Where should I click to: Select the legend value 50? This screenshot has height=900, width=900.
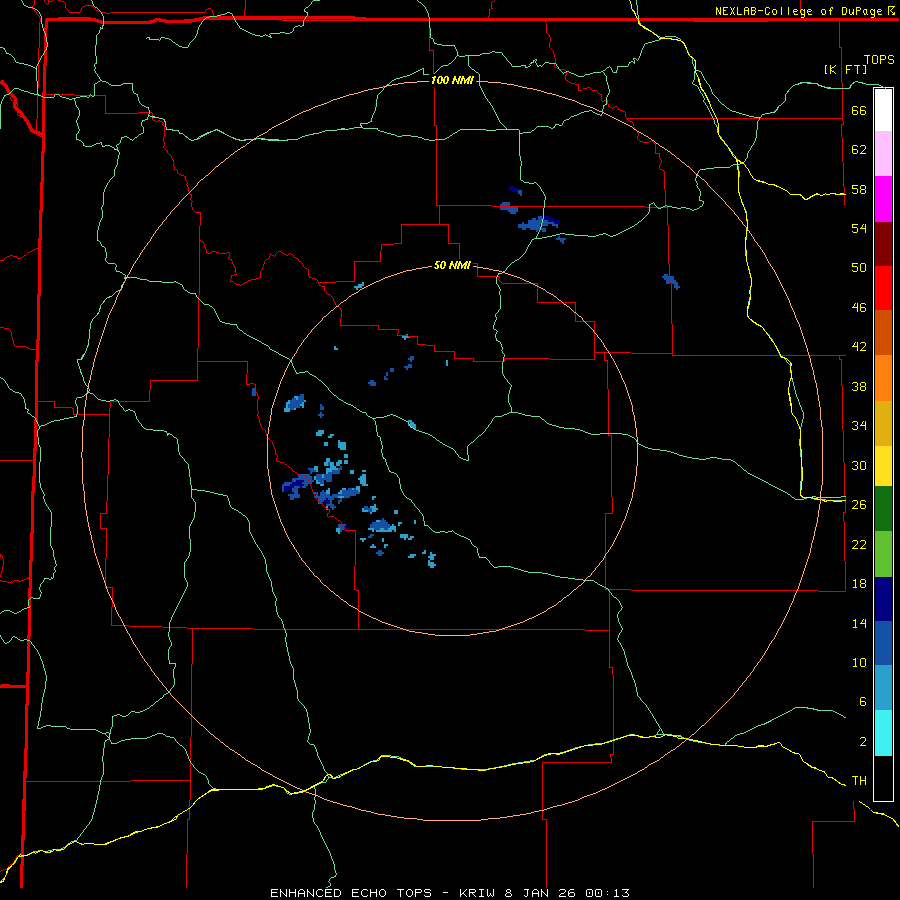click(859, 267)
